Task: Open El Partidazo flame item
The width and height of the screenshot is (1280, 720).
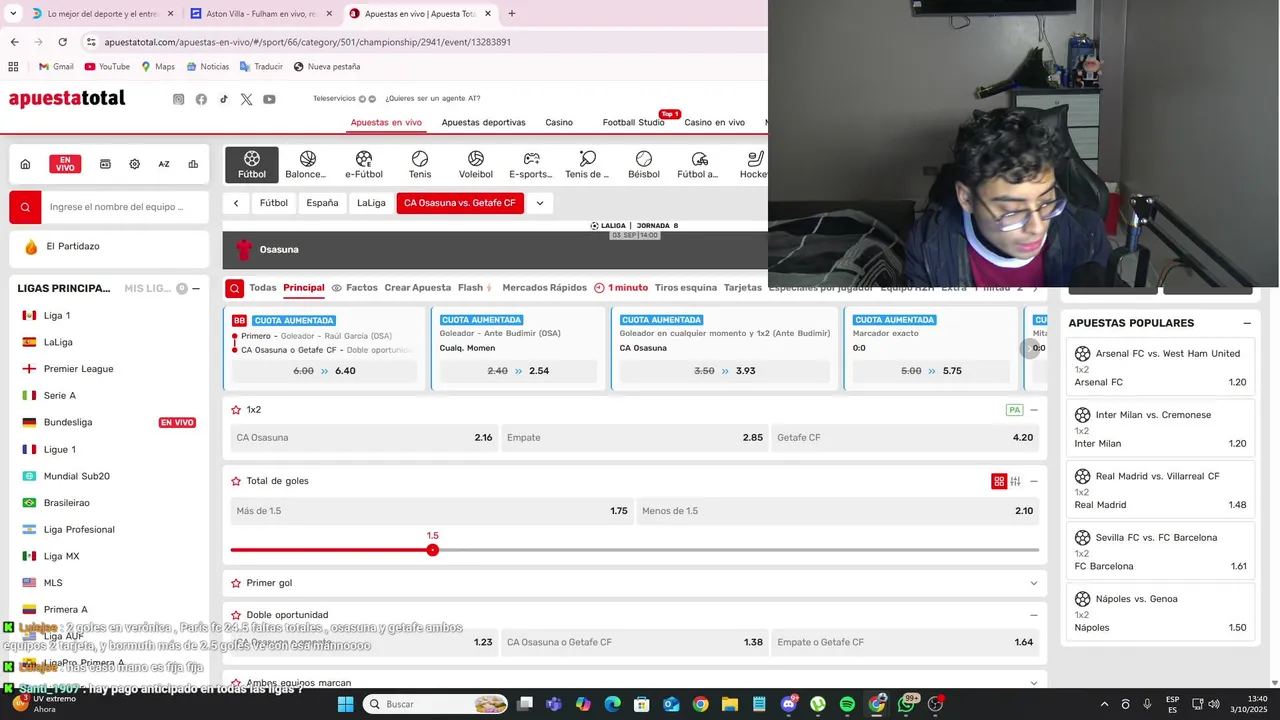Action: tap(109, 246)
